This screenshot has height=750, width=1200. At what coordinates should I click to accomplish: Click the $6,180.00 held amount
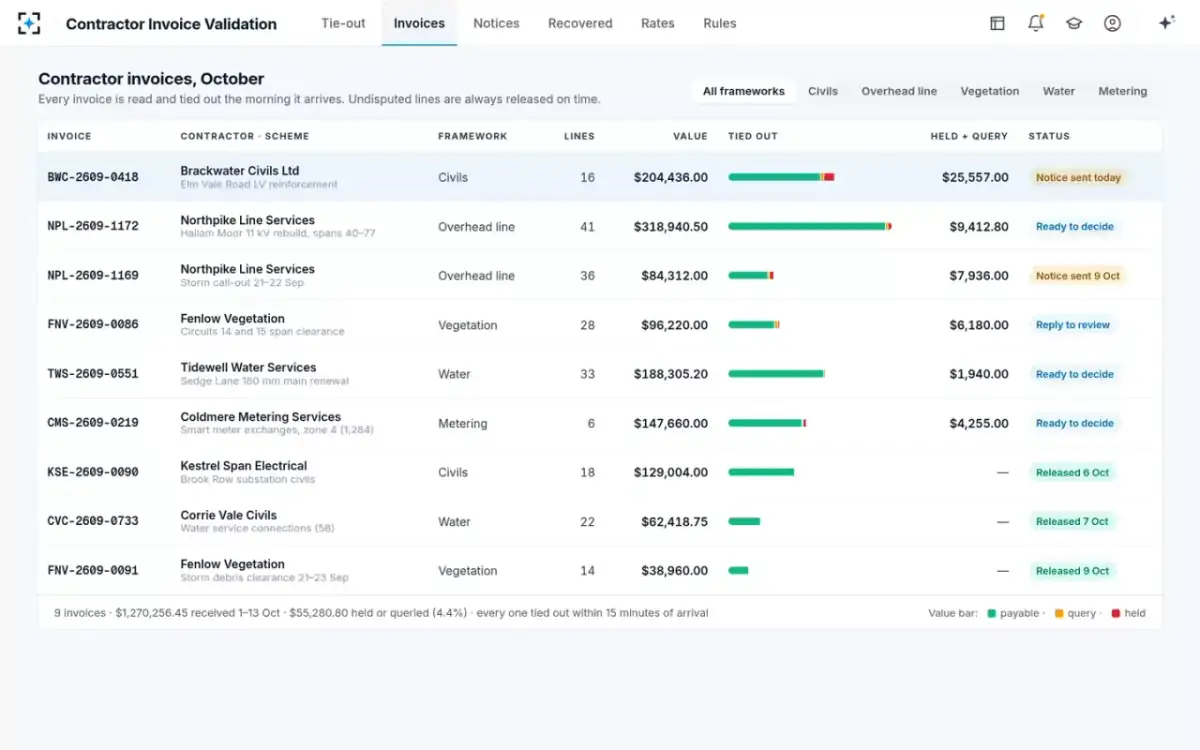tap(979, 324)
